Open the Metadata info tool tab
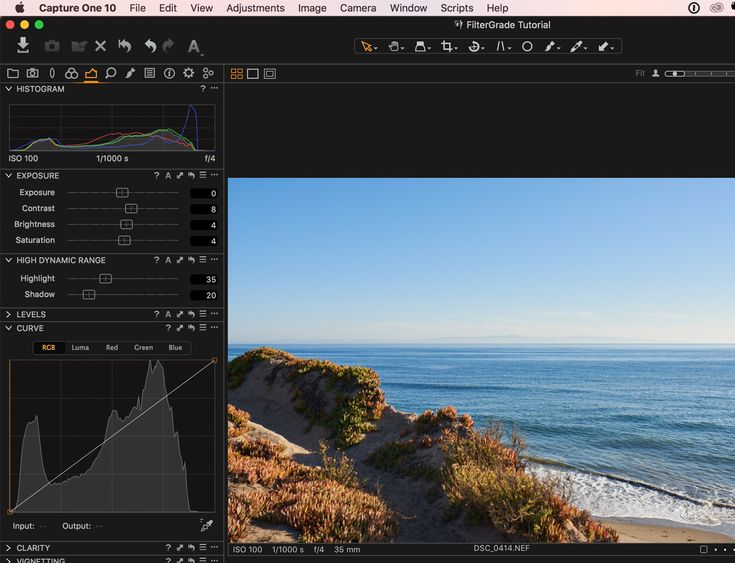735x563 pixels. pos(169,73)
